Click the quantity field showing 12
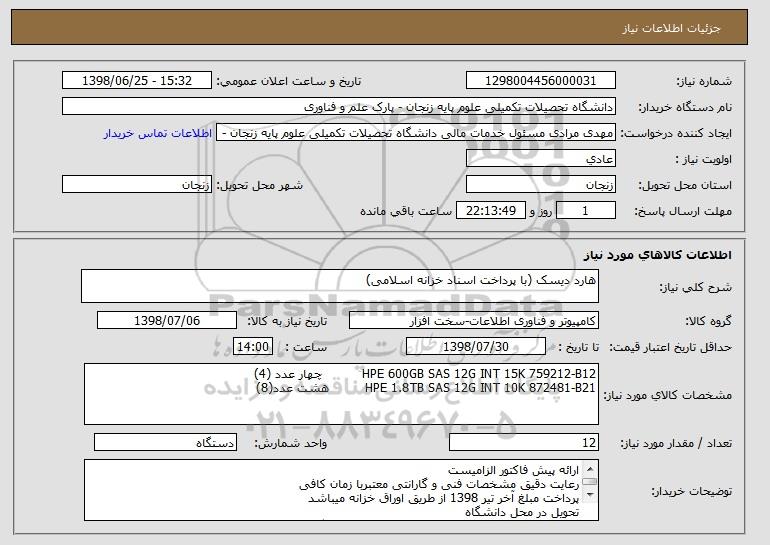This screenshot has height=545, width=770. tap(524, 442)
